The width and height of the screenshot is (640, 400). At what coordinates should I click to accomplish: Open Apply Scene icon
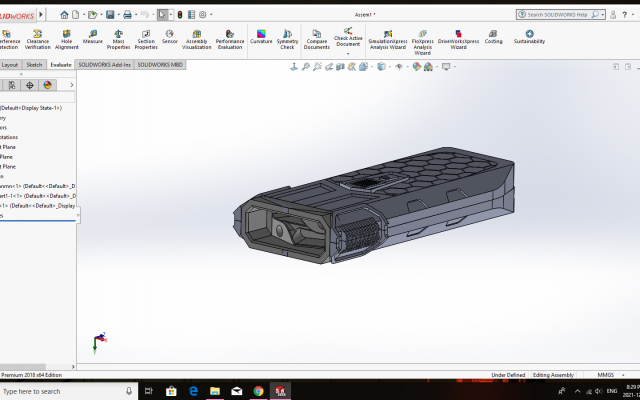428,67
